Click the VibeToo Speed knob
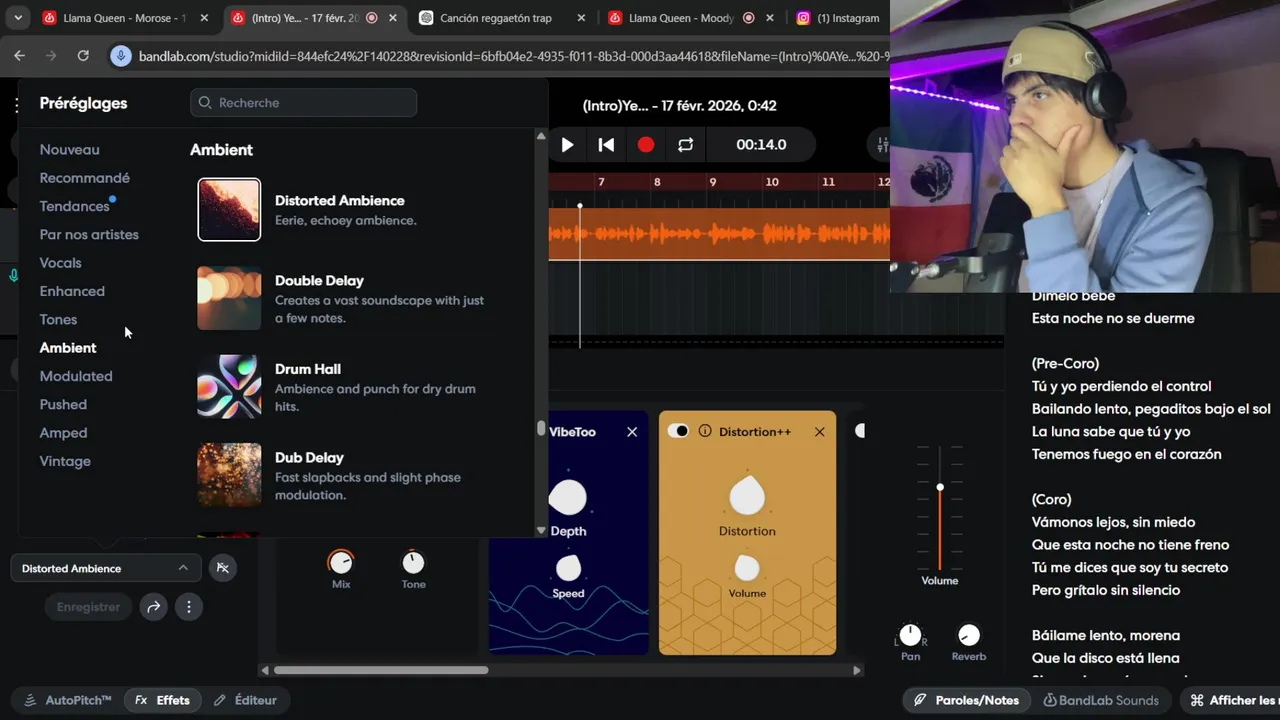 point(568,568)
